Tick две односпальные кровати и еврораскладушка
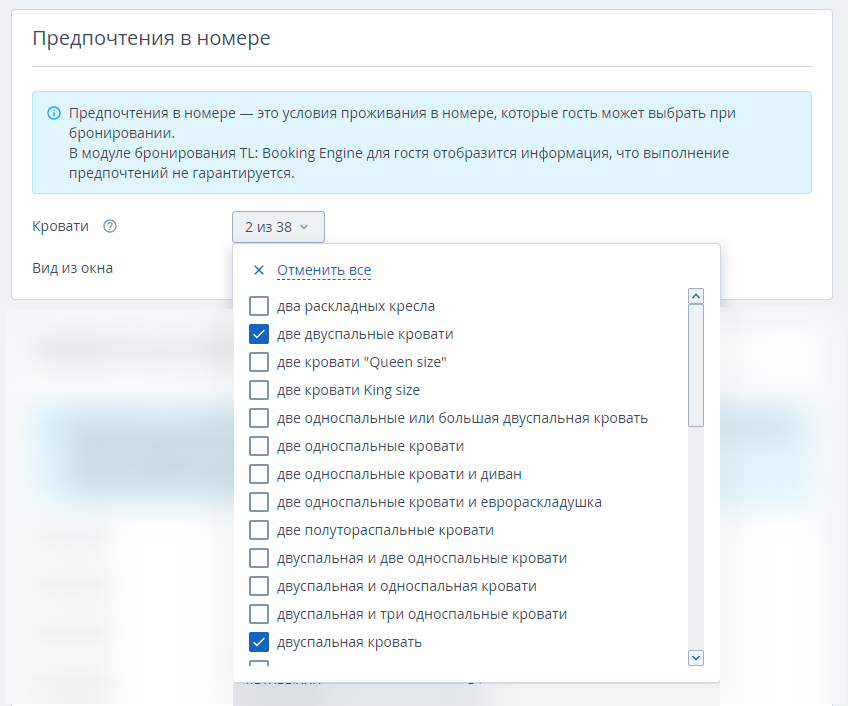 pos(259,503)
